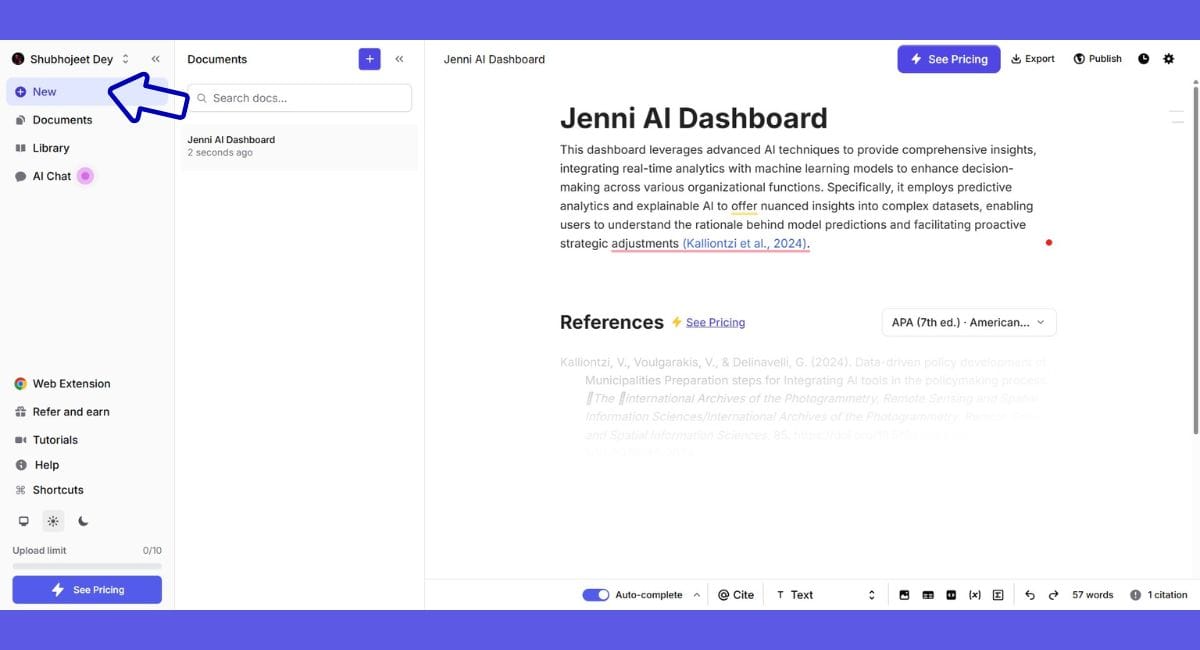This screenshot has width=1200, height=650.
Task: Expand the Auto-complete options chevron
Action: tap(697, 595)
